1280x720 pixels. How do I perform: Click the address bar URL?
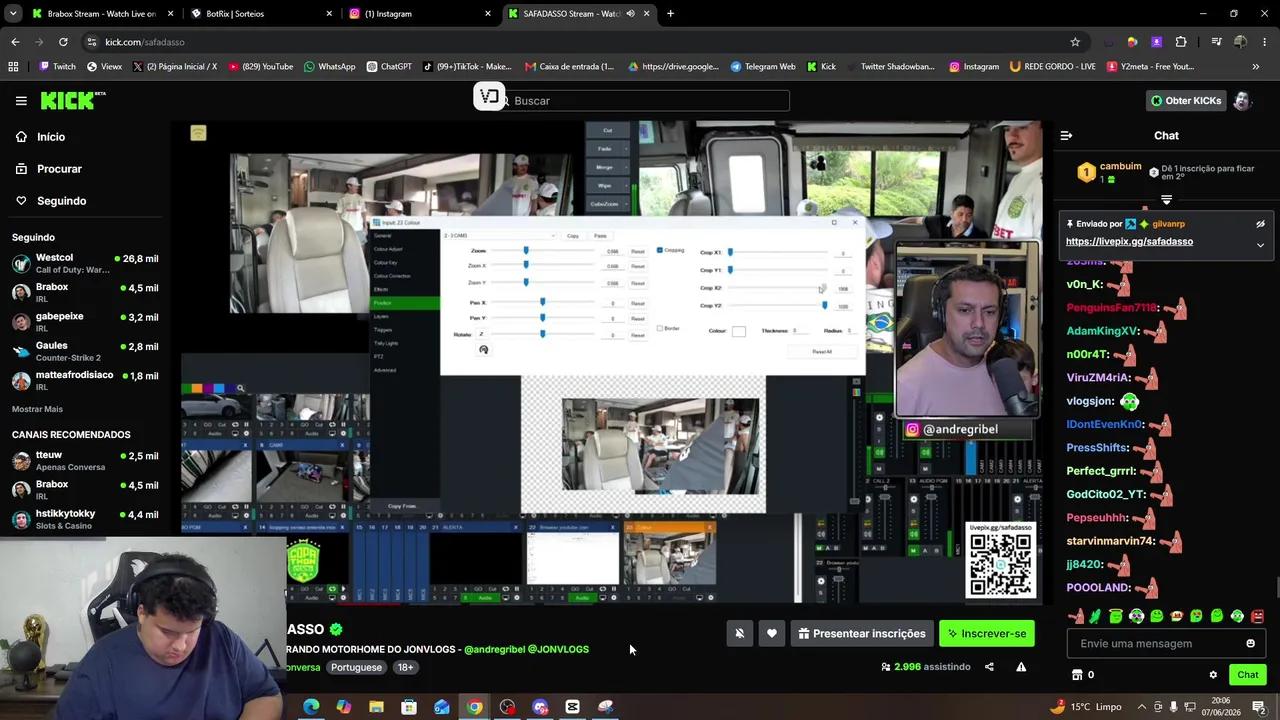tap(145, 42)
